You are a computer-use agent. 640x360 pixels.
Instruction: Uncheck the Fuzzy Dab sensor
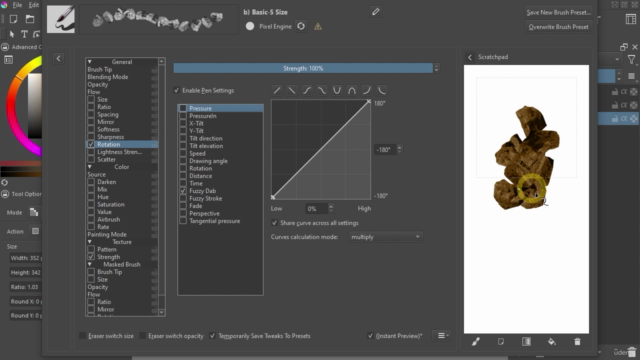point(183,191)
